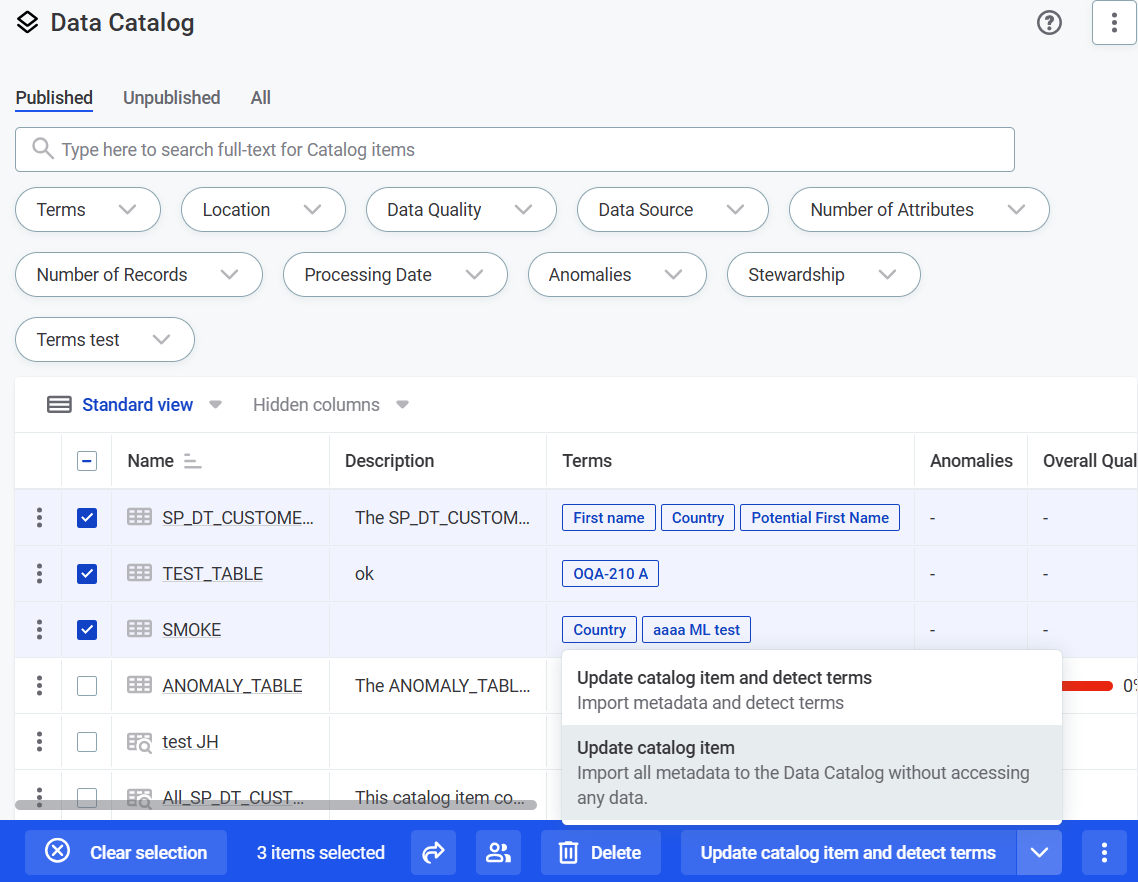Open the kebab menu on the SMOKE row

[x=37, y=629]
